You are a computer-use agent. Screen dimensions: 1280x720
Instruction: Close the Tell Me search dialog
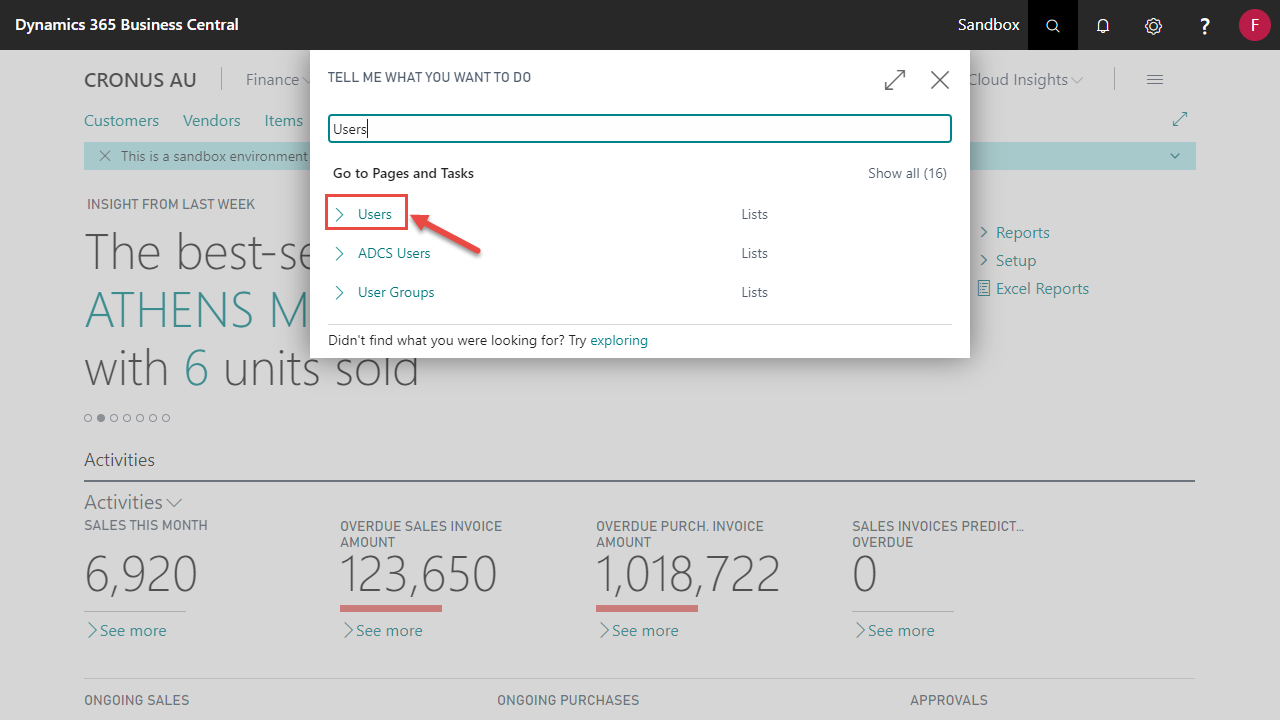[x=940, y=80]
